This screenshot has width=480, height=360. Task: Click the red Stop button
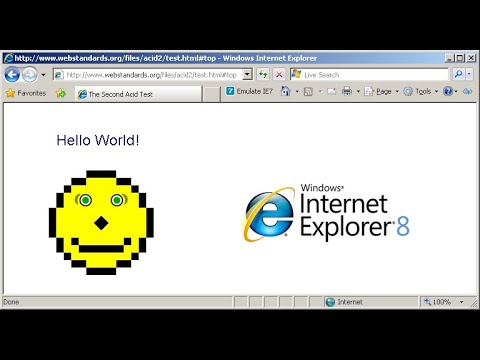click(x=279, y=74)
